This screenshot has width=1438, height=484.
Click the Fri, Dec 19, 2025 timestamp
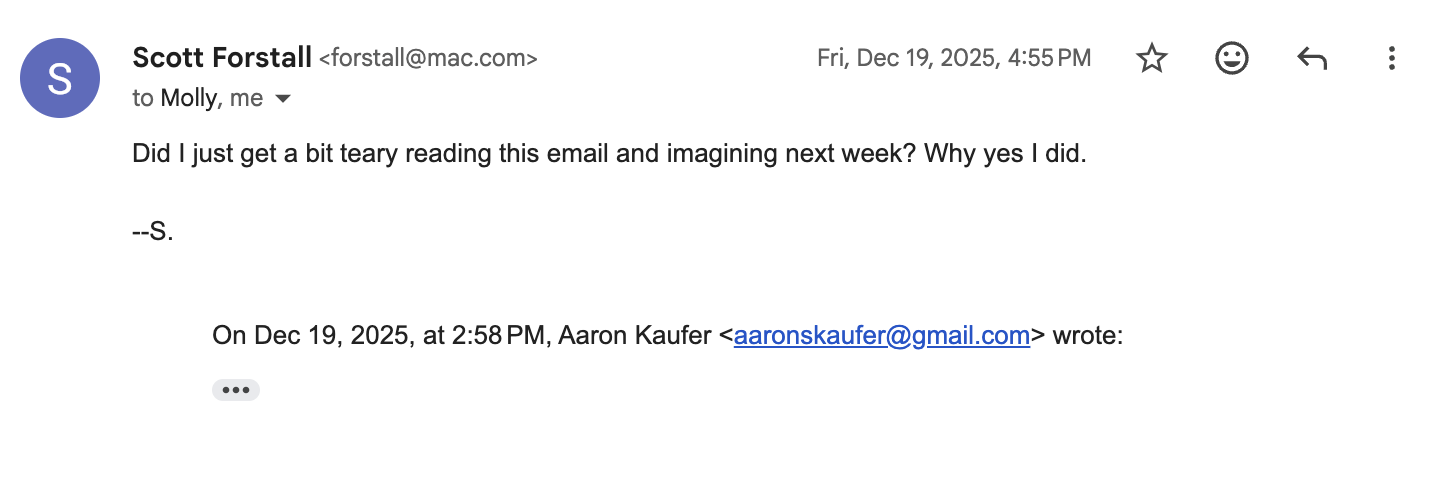pyautogui.click(x=953, y=58)
